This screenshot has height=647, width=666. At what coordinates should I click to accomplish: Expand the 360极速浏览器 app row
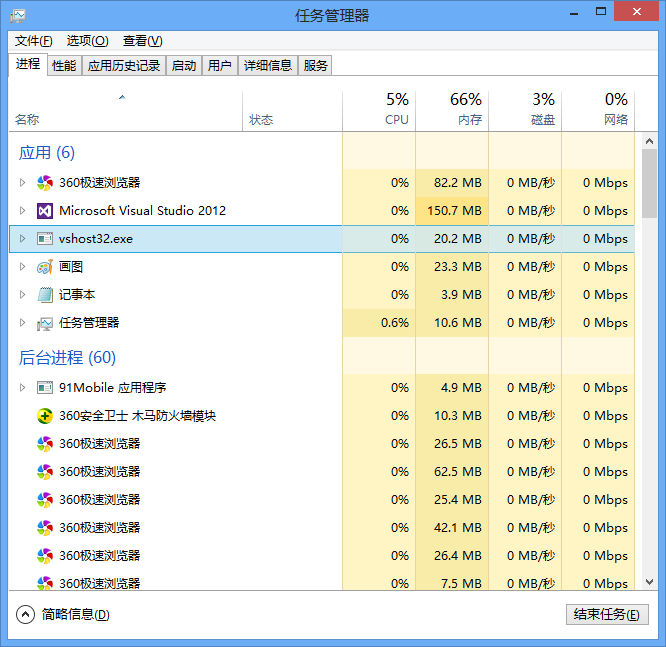click(23, 183)
